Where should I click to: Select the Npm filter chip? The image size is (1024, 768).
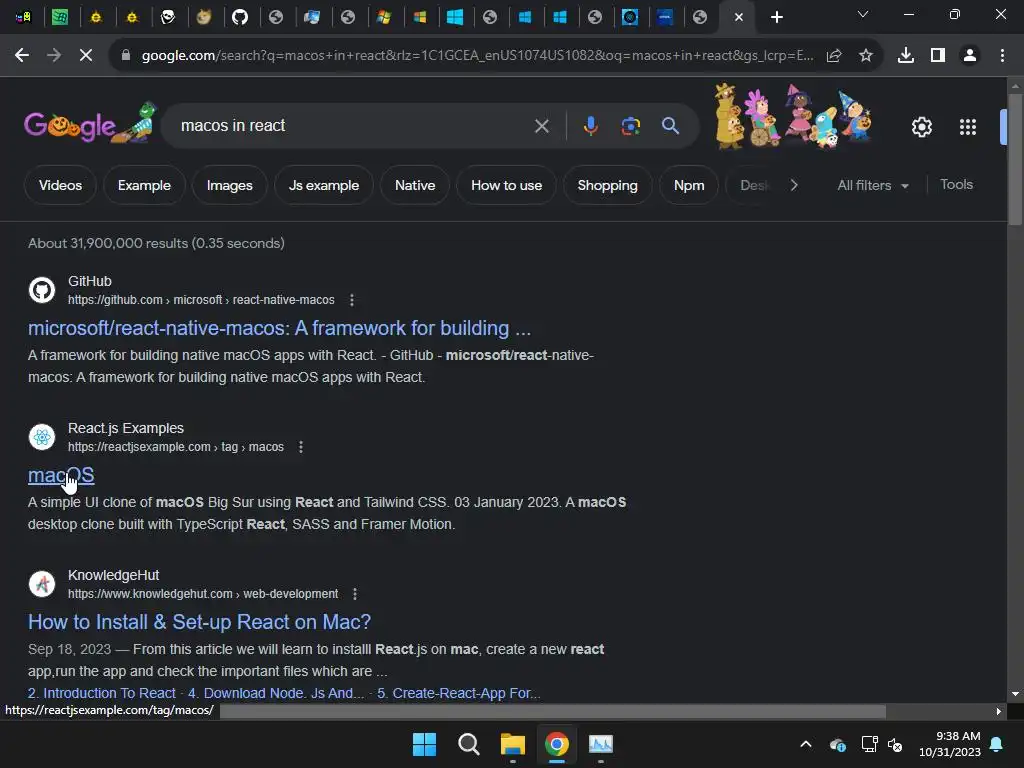pyautogui.click(x=689, y=185)
